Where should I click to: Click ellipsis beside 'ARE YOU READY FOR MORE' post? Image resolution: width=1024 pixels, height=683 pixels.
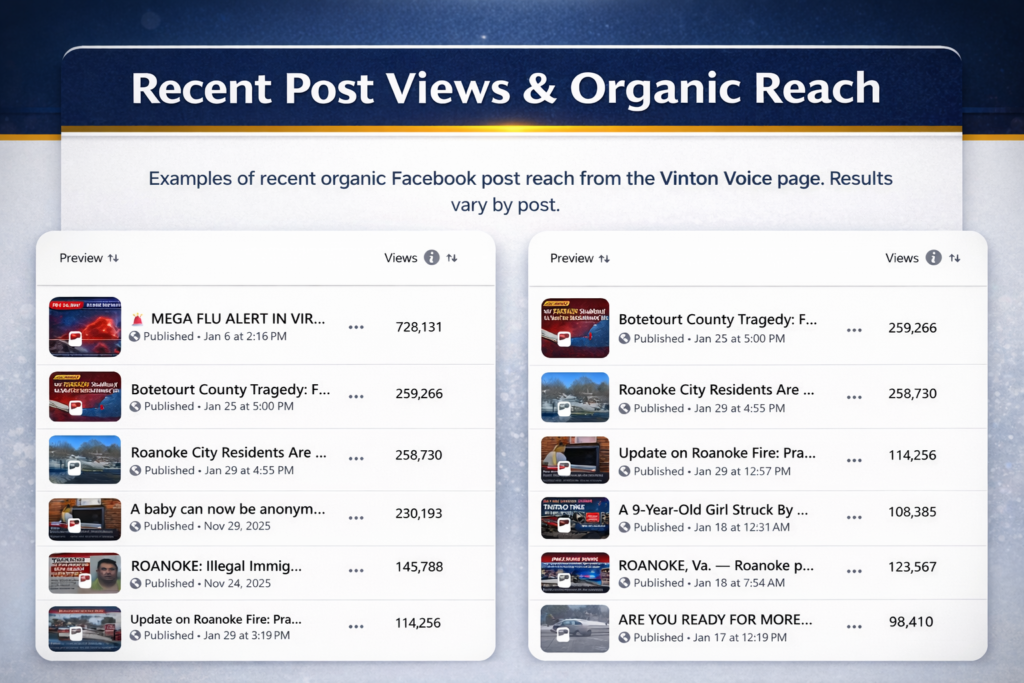point(853,628)
